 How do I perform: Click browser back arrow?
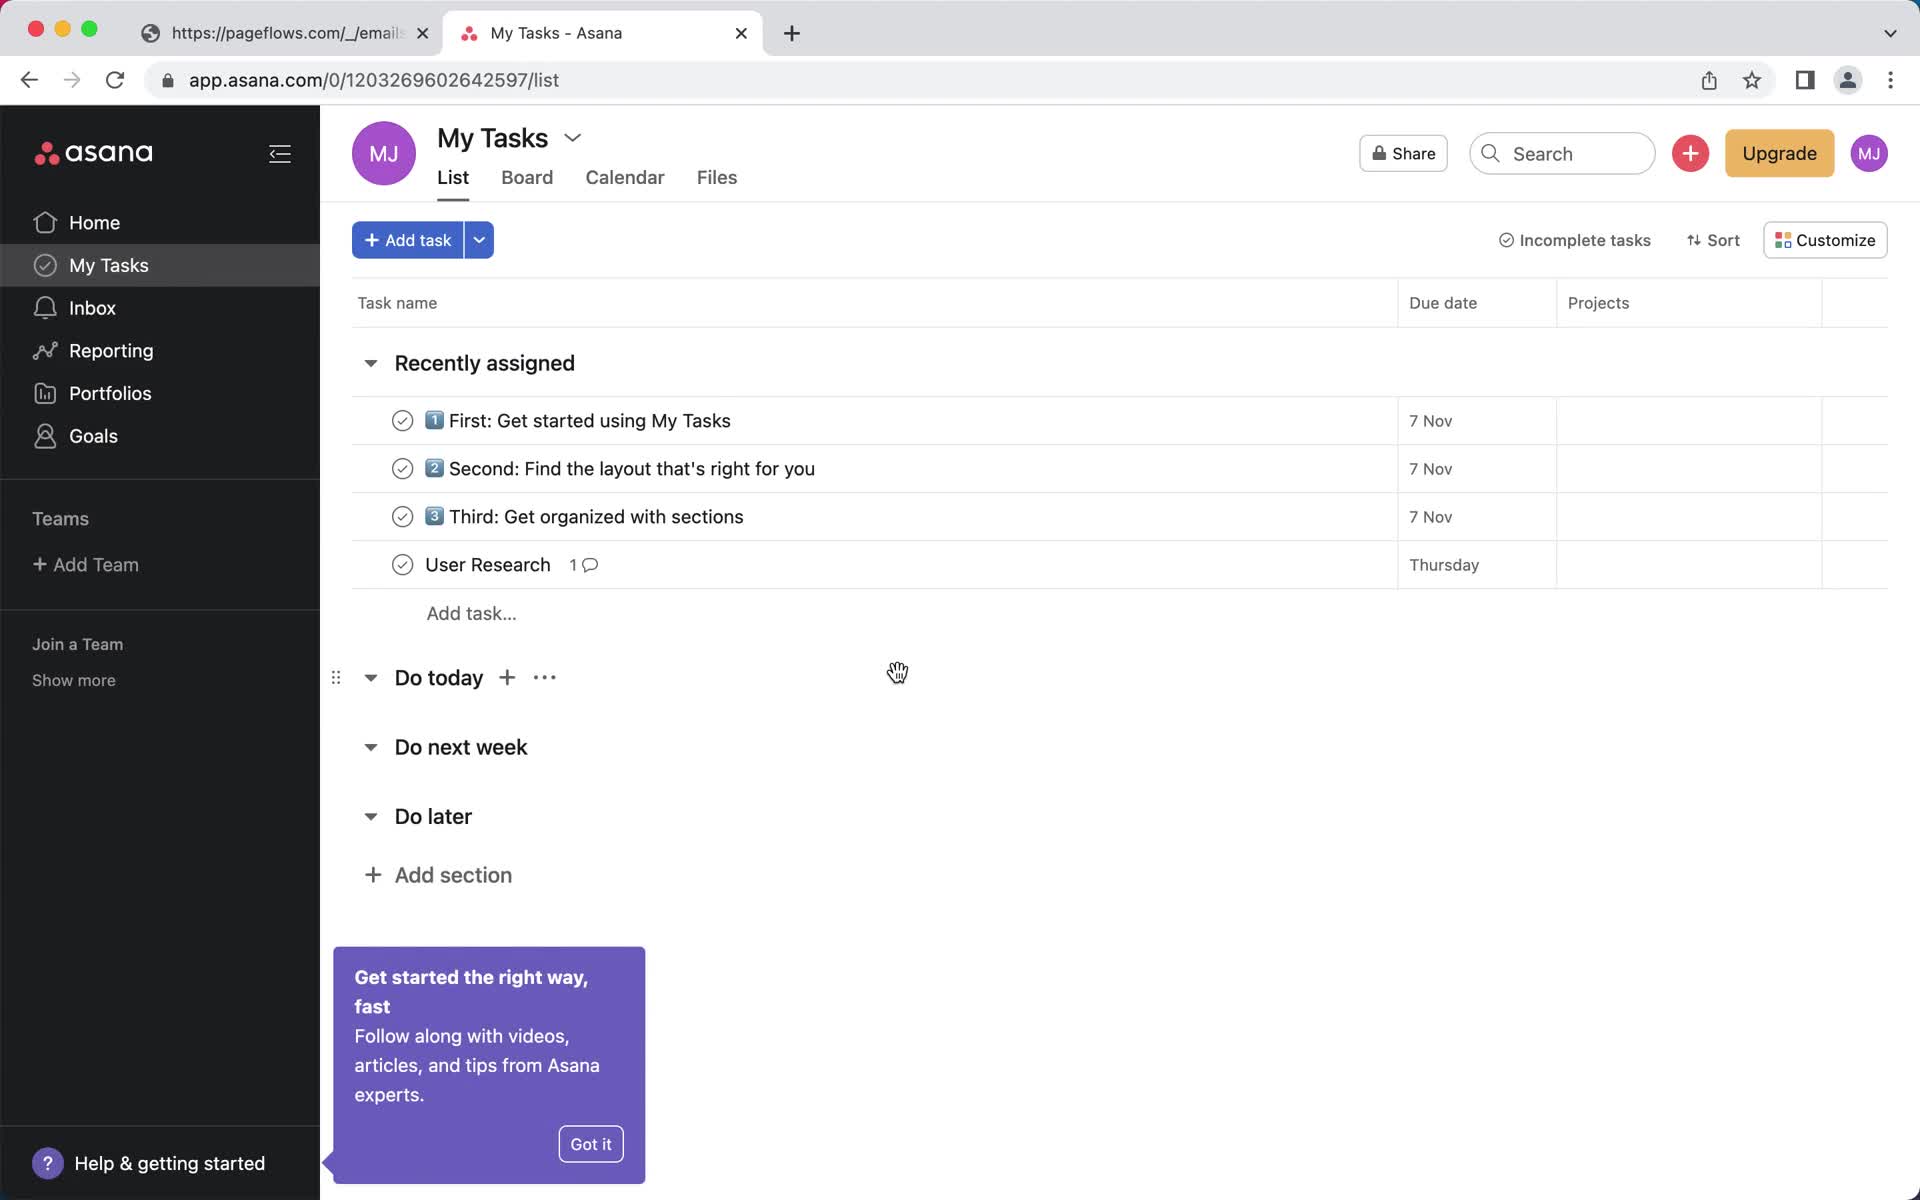point(29,80)
